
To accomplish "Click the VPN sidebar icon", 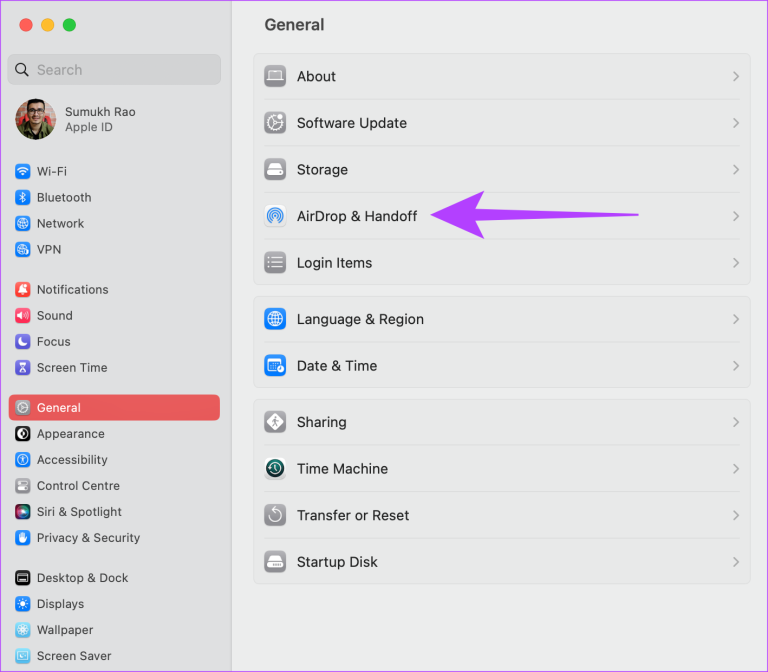I will tap(23, 249).
